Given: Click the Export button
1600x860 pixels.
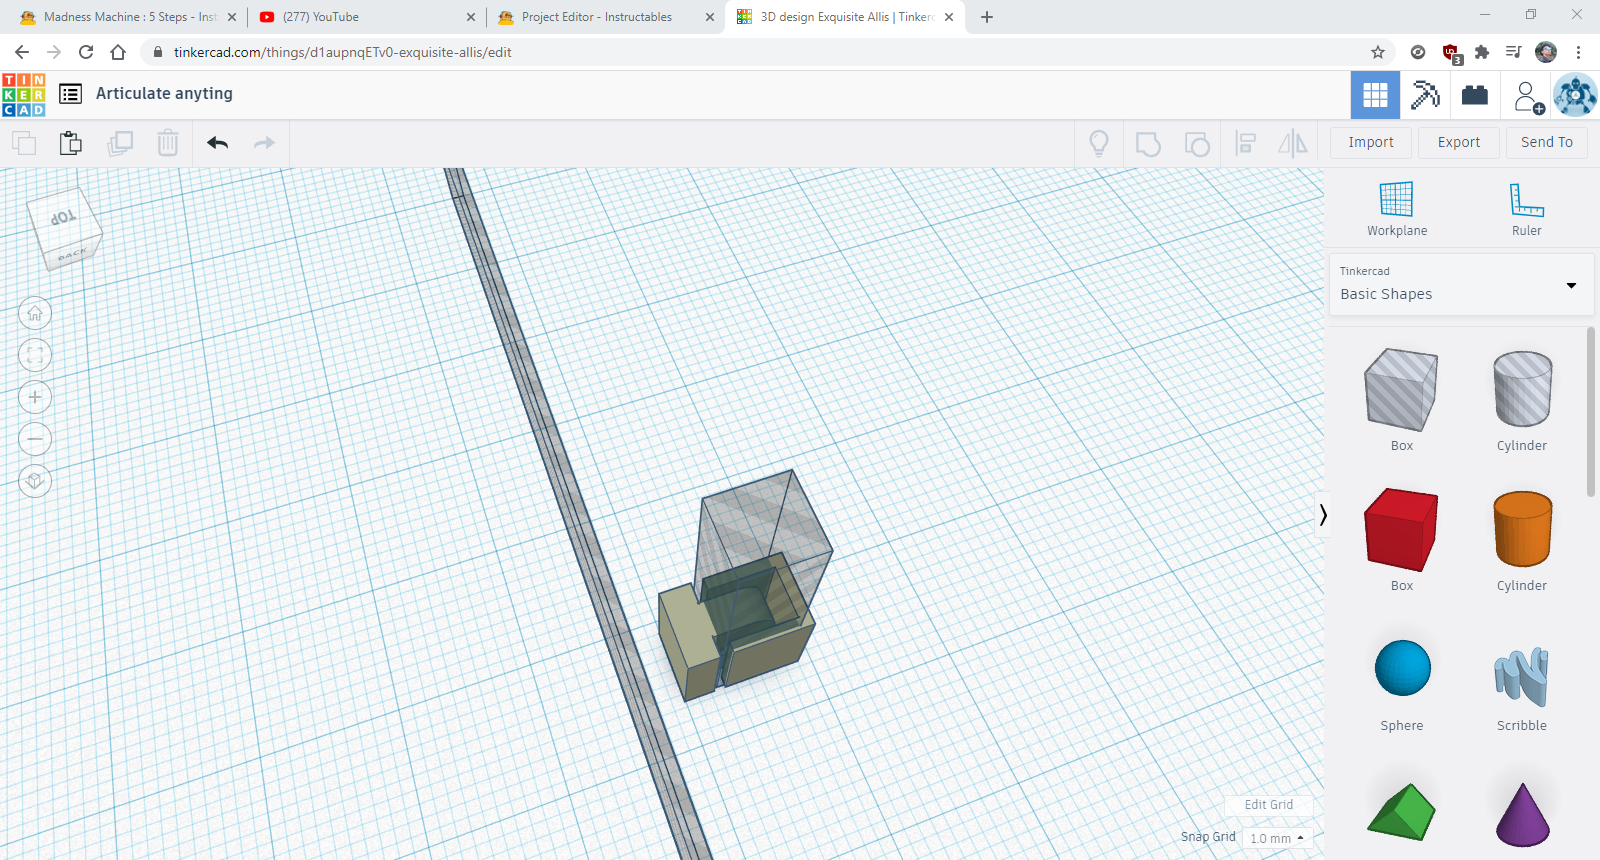Looking at the screenshot, I should pyautogui.click(x=1459, y=142).
